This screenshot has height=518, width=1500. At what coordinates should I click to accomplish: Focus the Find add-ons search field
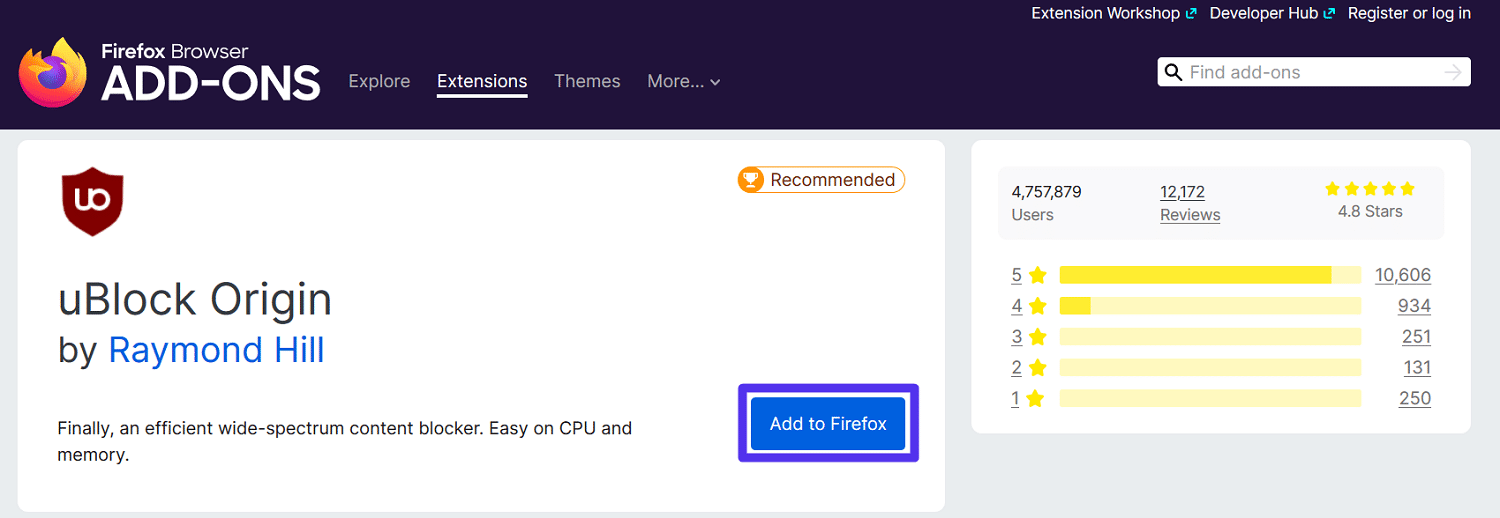pyautogui.click(x=1310, y=72)
